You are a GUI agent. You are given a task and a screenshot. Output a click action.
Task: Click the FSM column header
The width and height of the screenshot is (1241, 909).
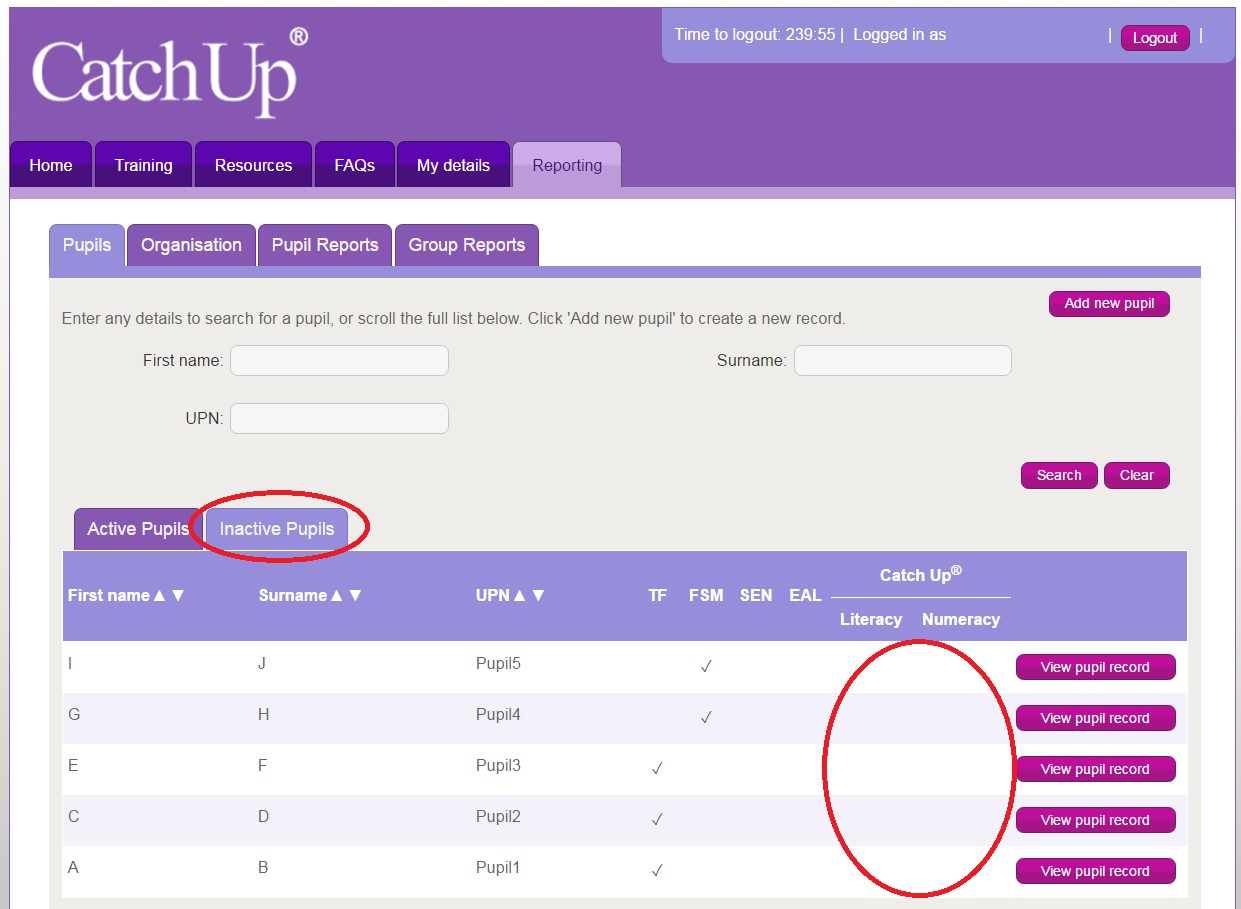pyautogui.click(x=706, y=595)
